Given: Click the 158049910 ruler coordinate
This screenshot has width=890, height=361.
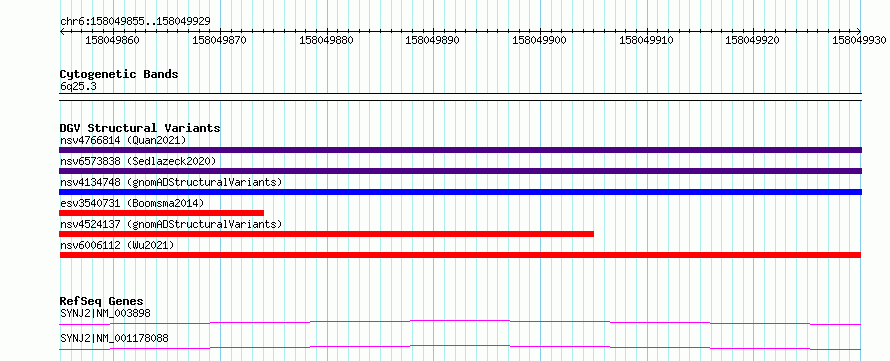Looking at the screenshot, I should 646,41.
